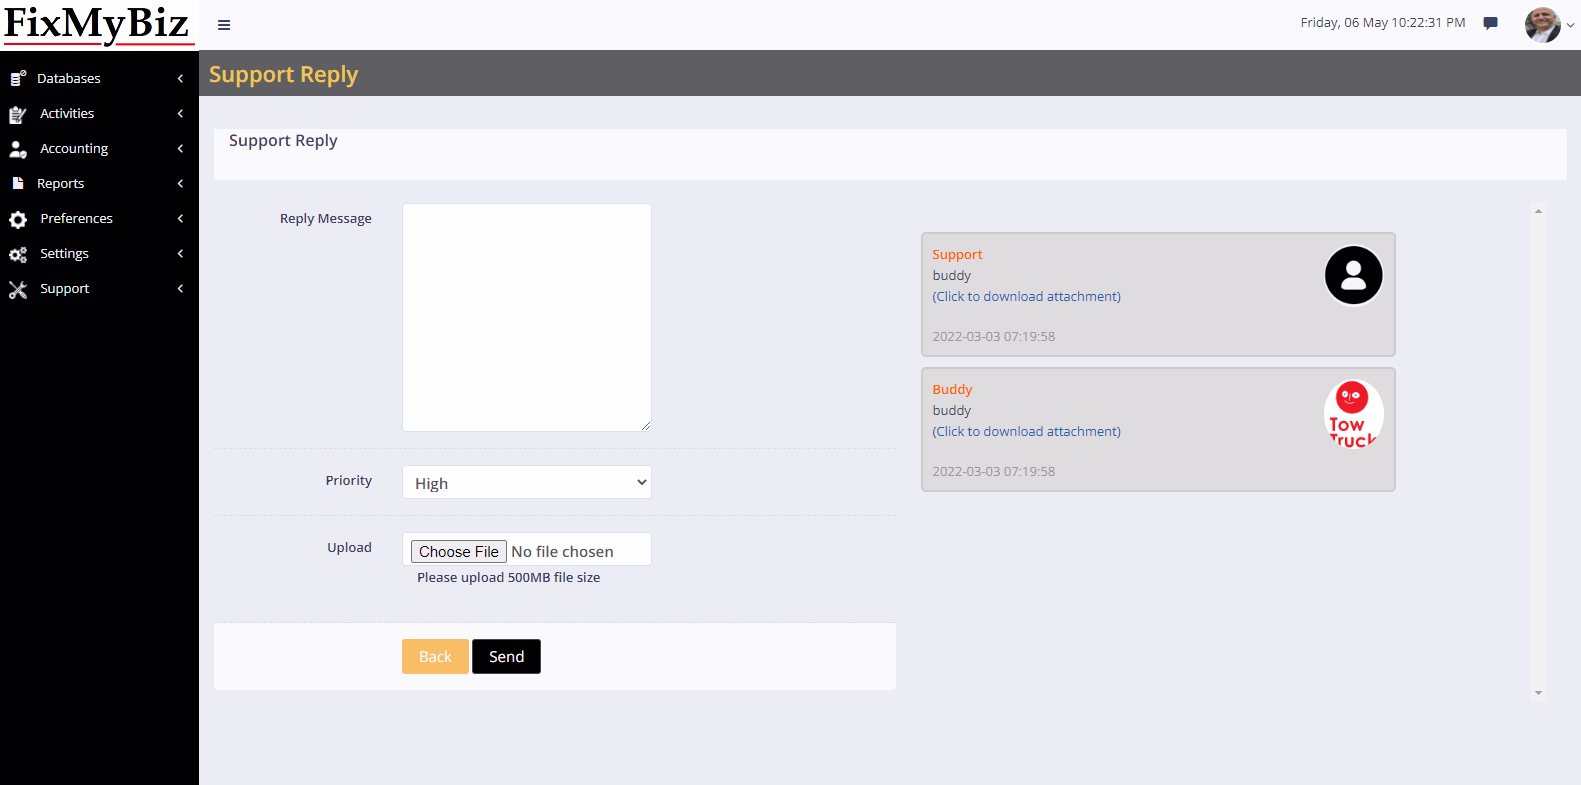Click the Support wrench tools icon
The image size is (1581, 785).
pyautogui.click(x=18, y=289)
